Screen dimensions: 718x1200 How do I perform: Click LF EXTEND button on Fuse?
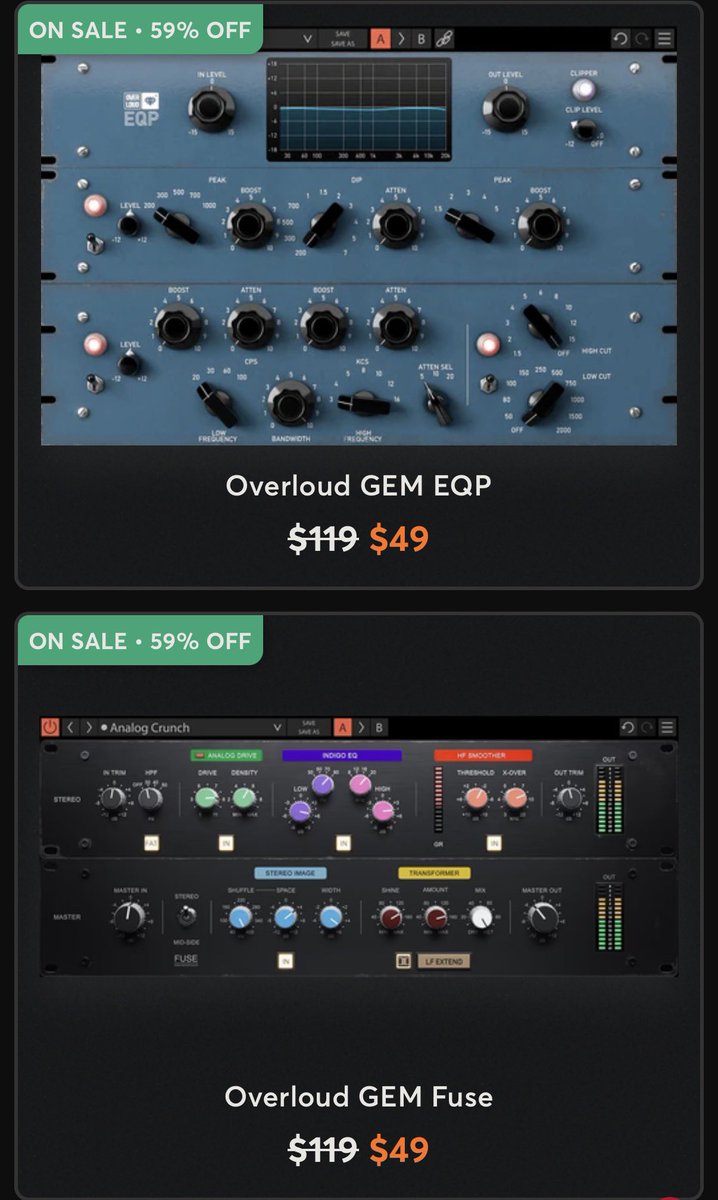click(444, 961)
